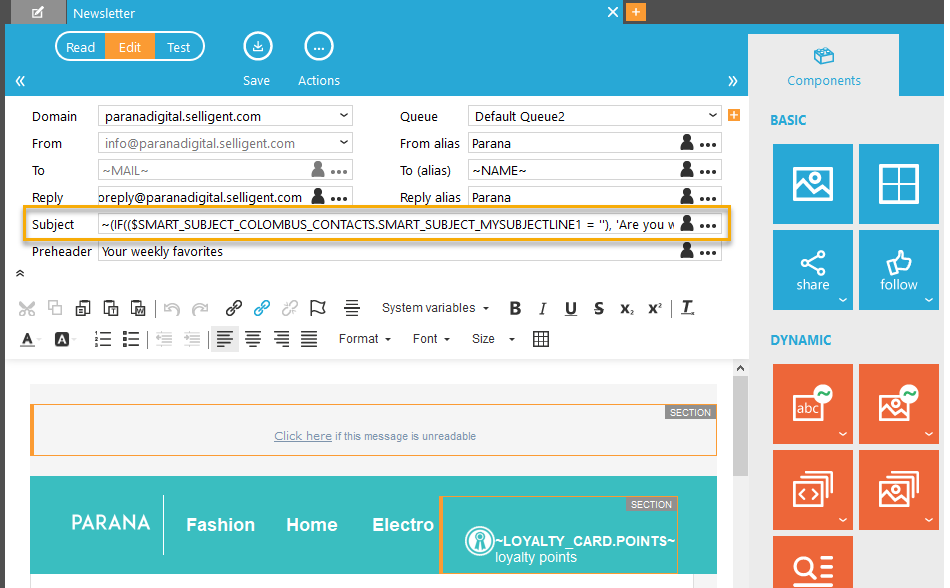950x588 pixels.
Task: Click into the Preheader field
Action: click(388, 252)
